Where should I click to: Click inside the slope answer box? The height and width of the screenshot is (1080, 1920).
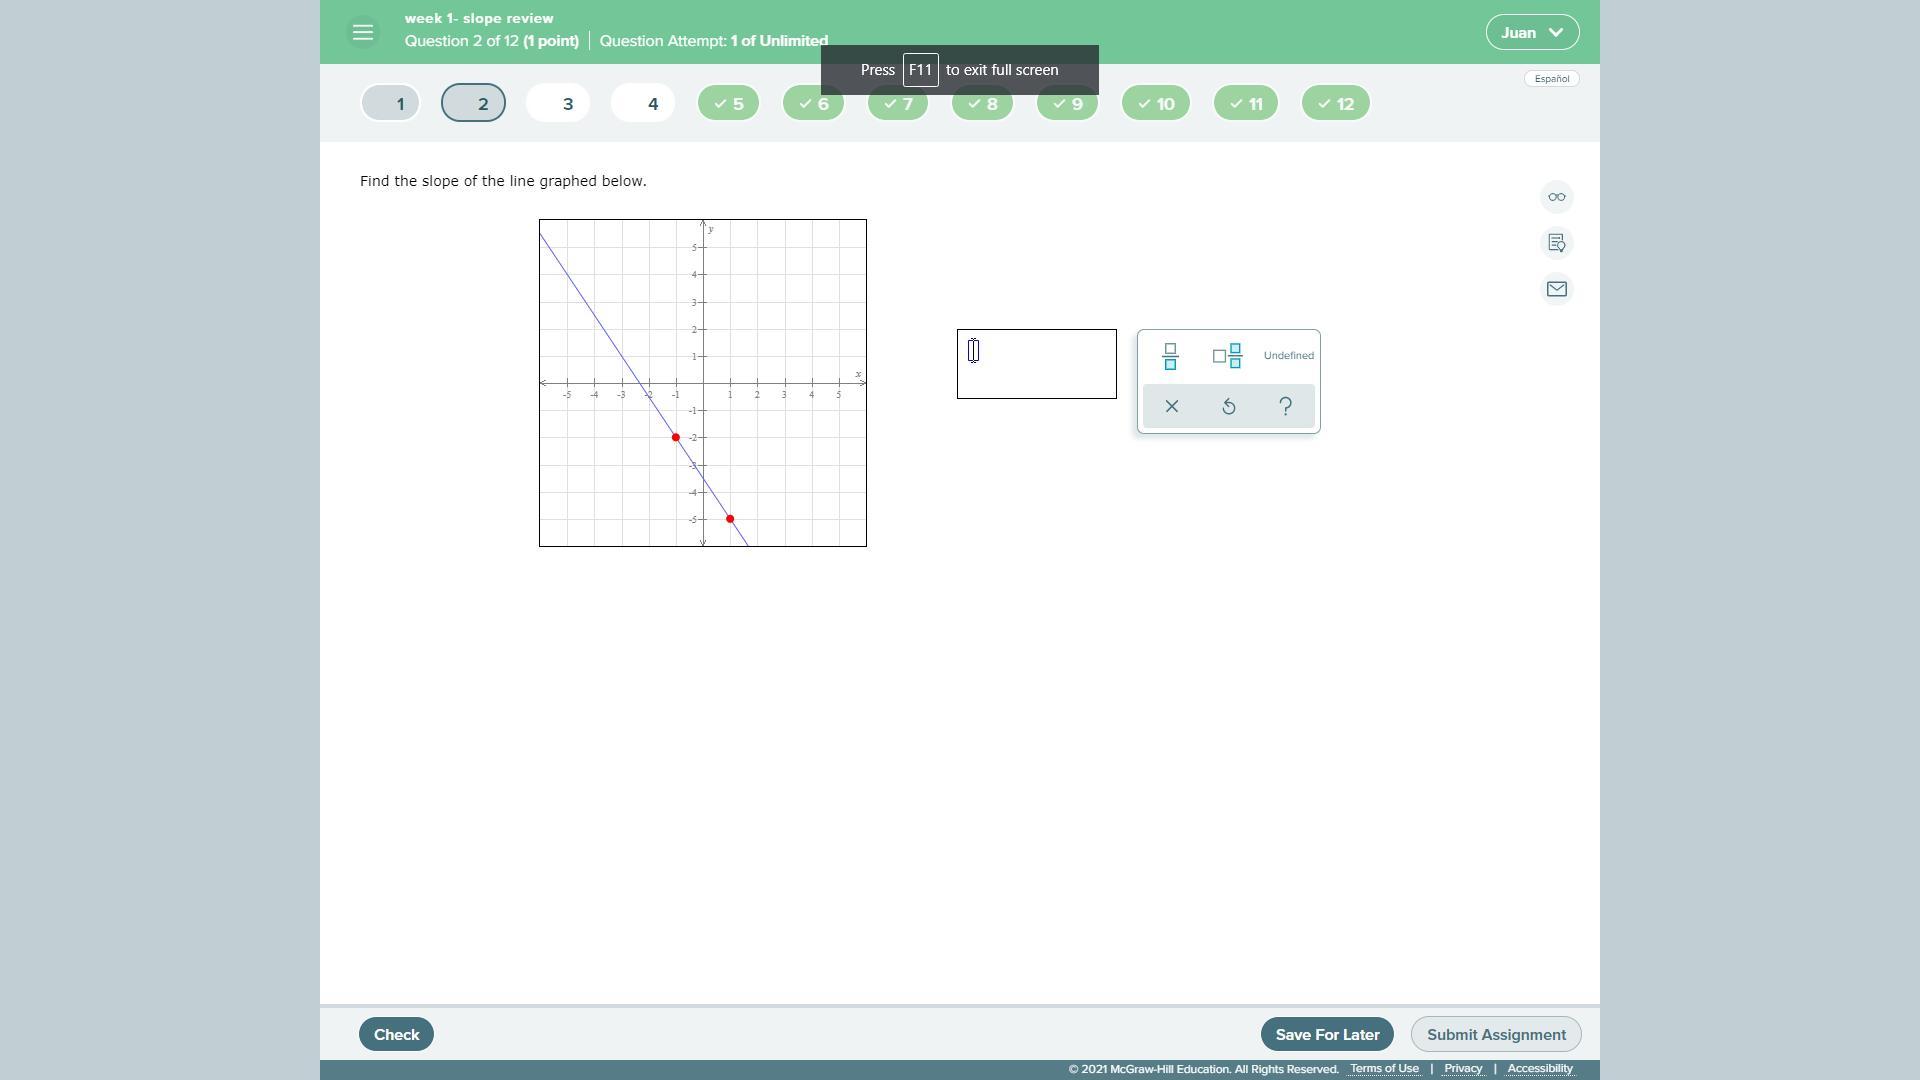pyautogui.click(x=1037, y=364)
